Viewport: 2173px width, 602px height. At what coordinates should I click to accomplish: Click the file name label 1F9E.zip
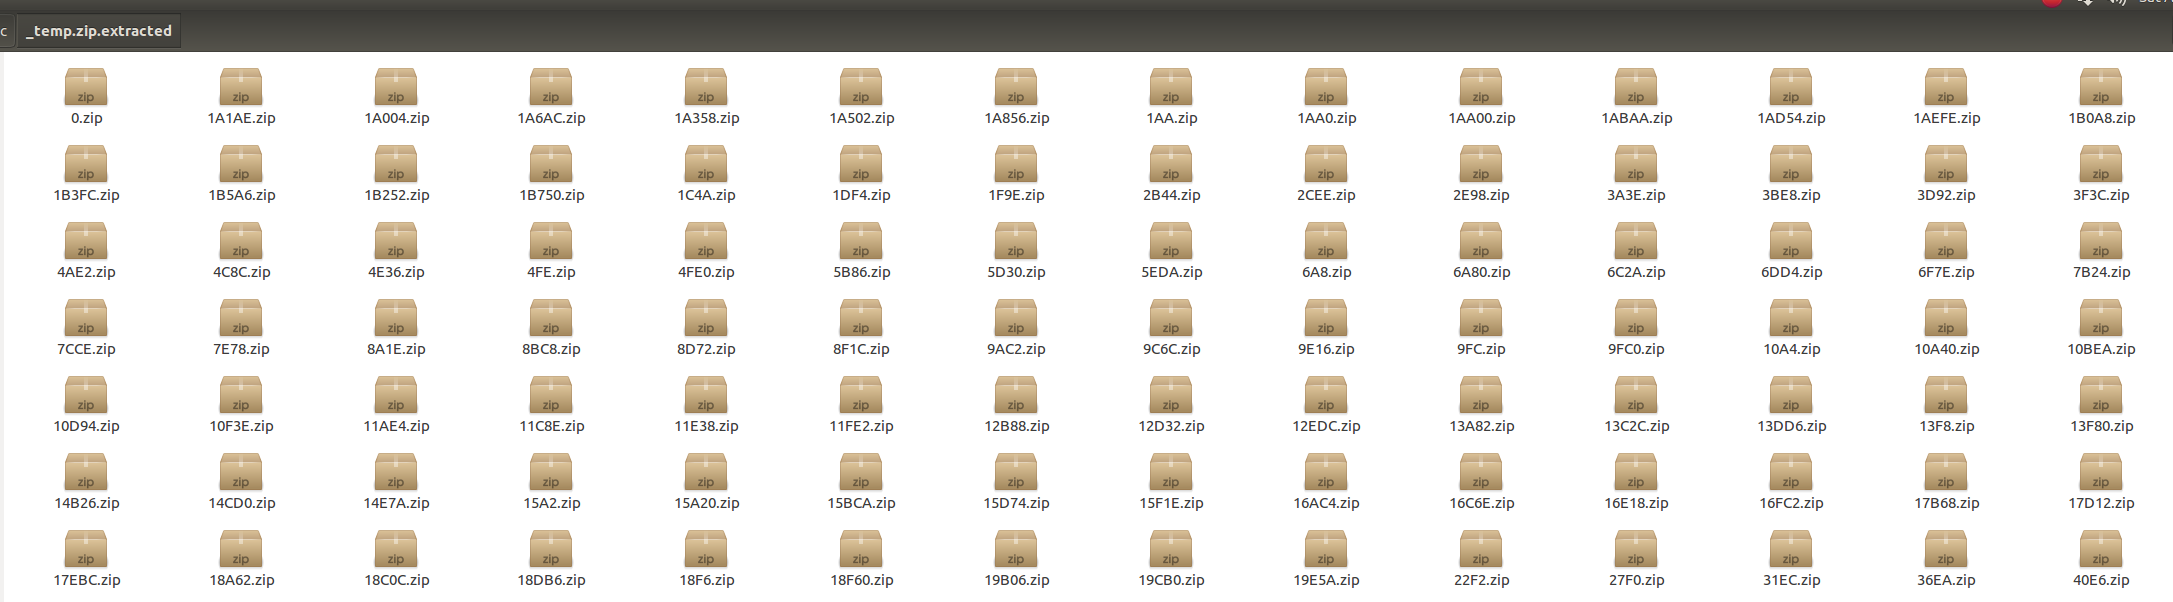click(x=1016, y=195)
